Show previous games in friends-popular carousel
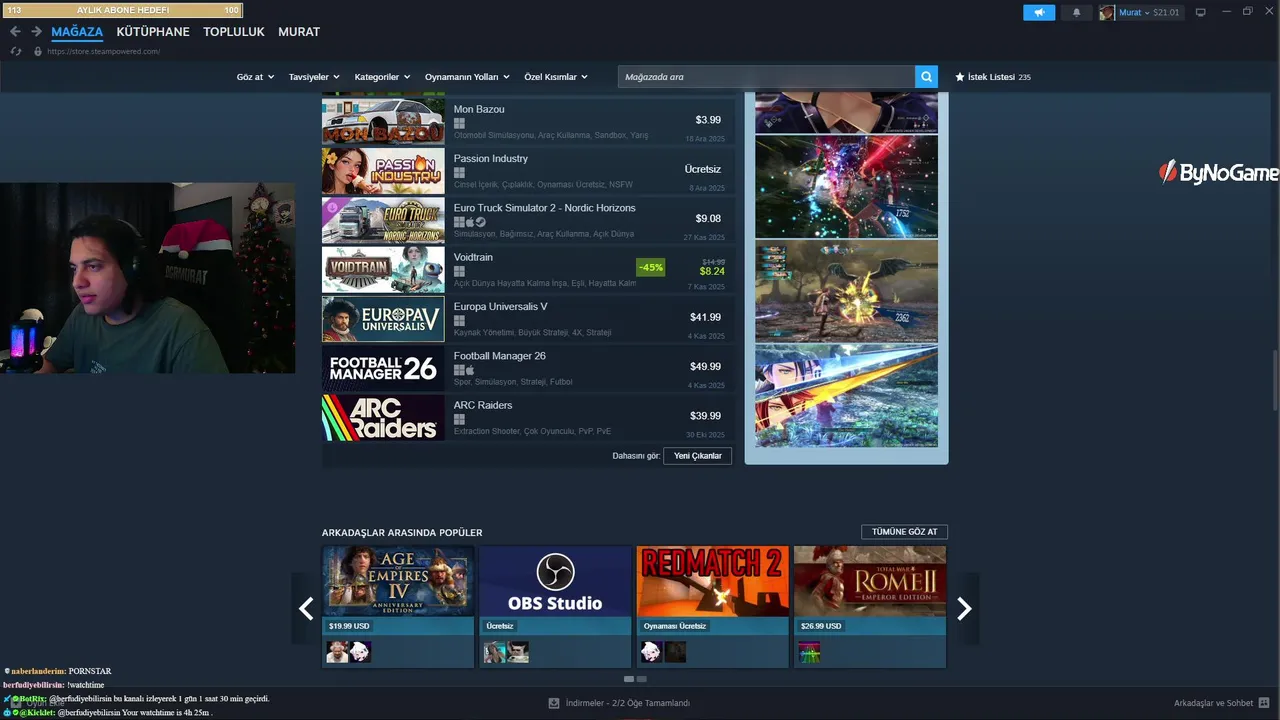This screenshot has width=1280, height=720. [x=306, y=608]
